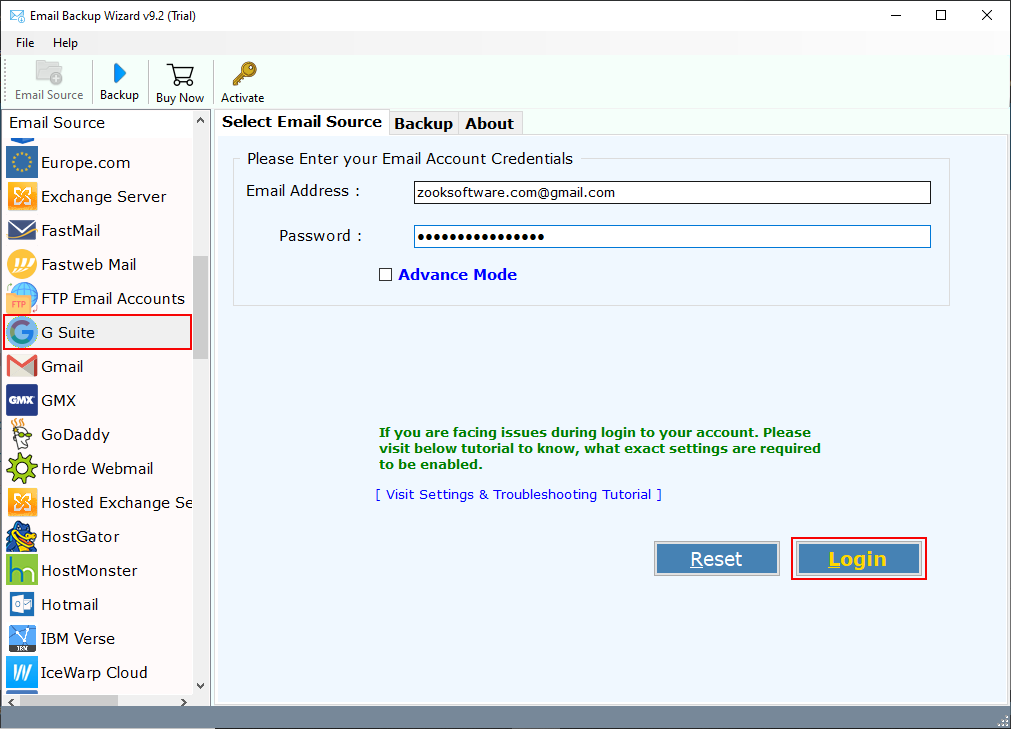Click the source list scroll down arrow
The image size is (1011, 729).
click(x=201, y=685)
